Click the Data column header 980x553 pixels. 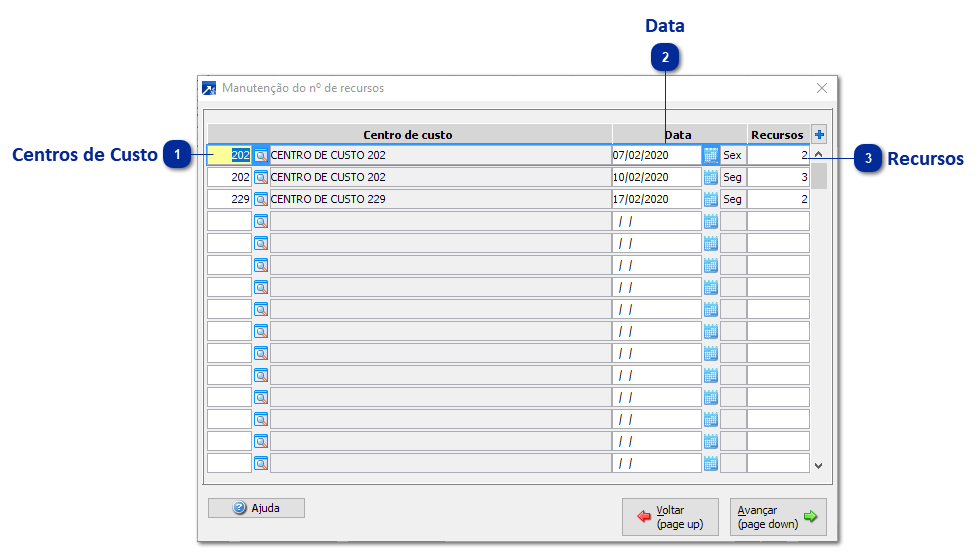pos(679,134)
